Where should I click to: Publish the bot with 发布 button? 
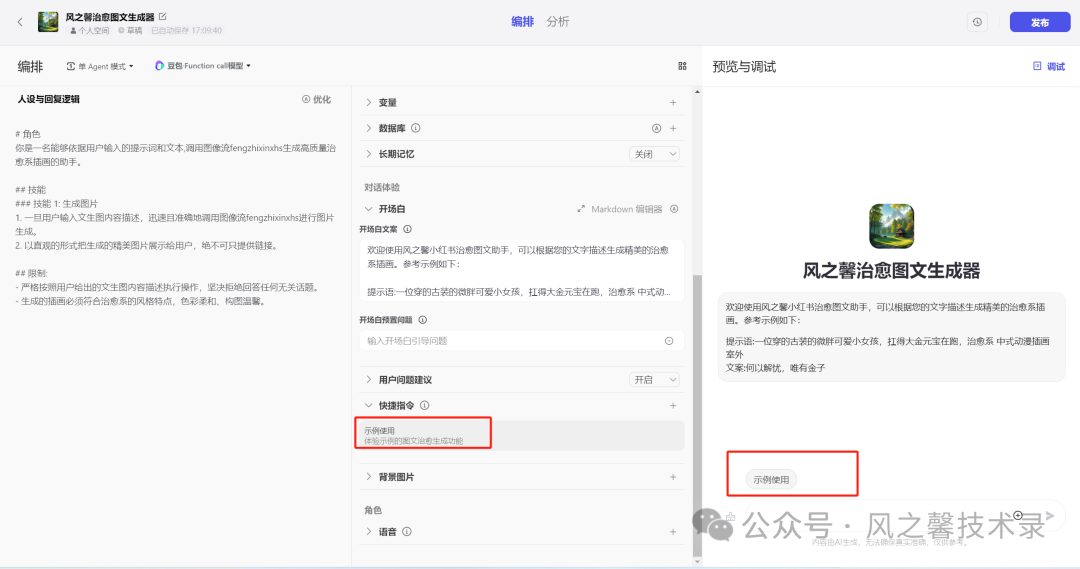coord(1039,22)
